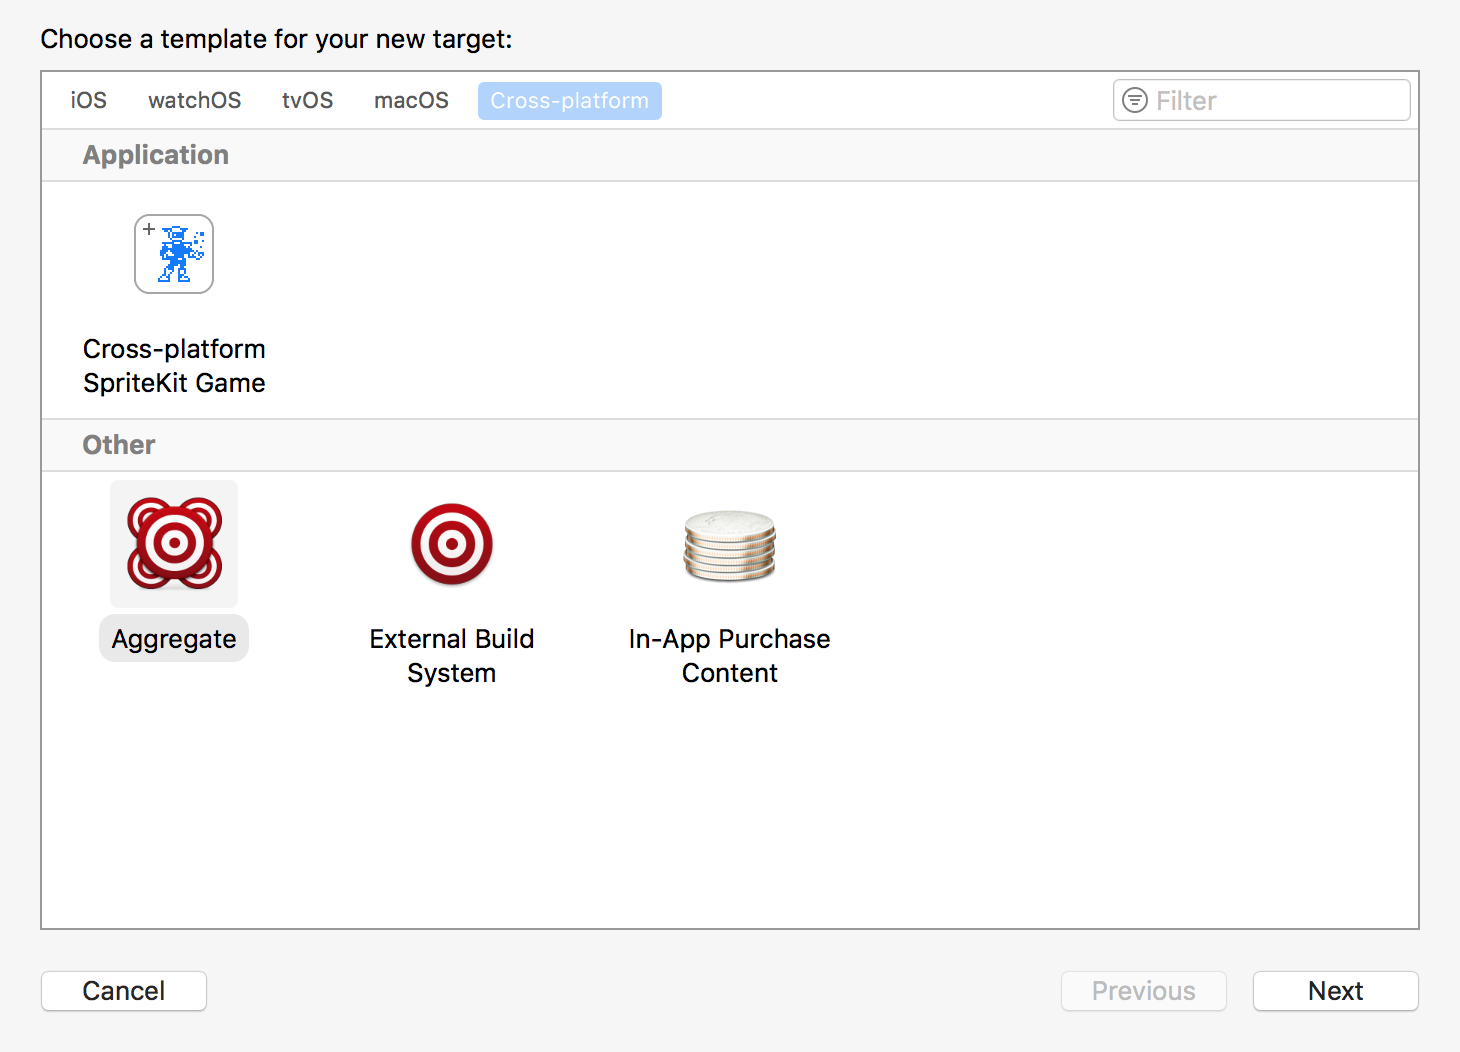Pick the External Build System bullseye icon
1460x1052 pixels.
tap(452, 544)
